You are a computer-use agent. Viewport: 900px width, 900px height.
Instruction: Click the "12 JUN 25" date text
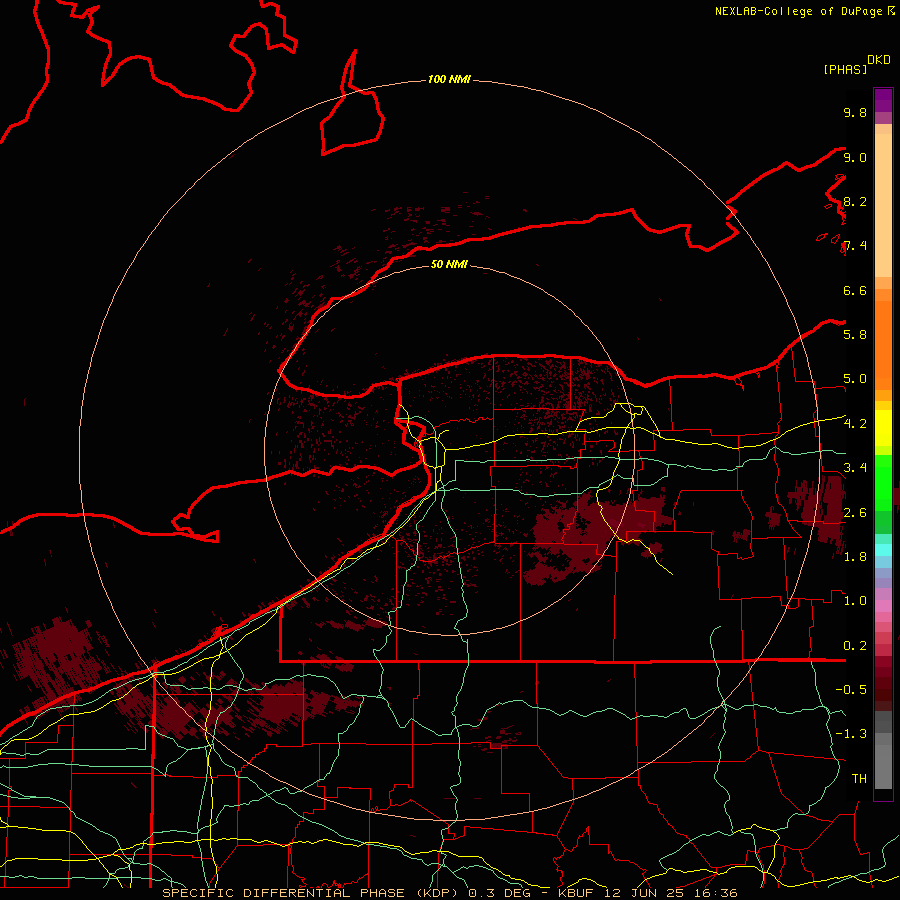point(644,893)
